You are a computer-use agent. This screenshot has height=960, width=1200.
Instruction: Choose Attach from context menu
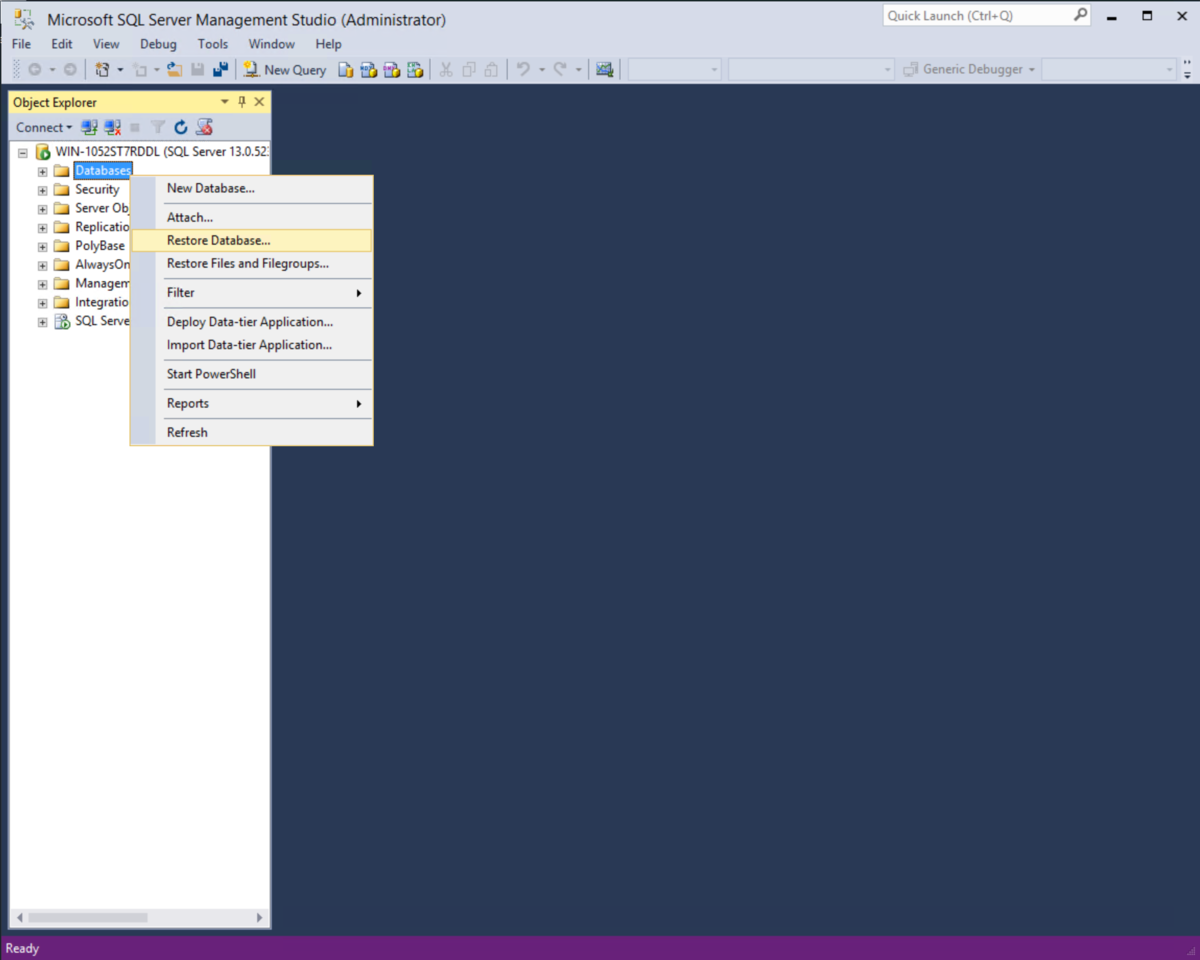[x=252, y=217]
